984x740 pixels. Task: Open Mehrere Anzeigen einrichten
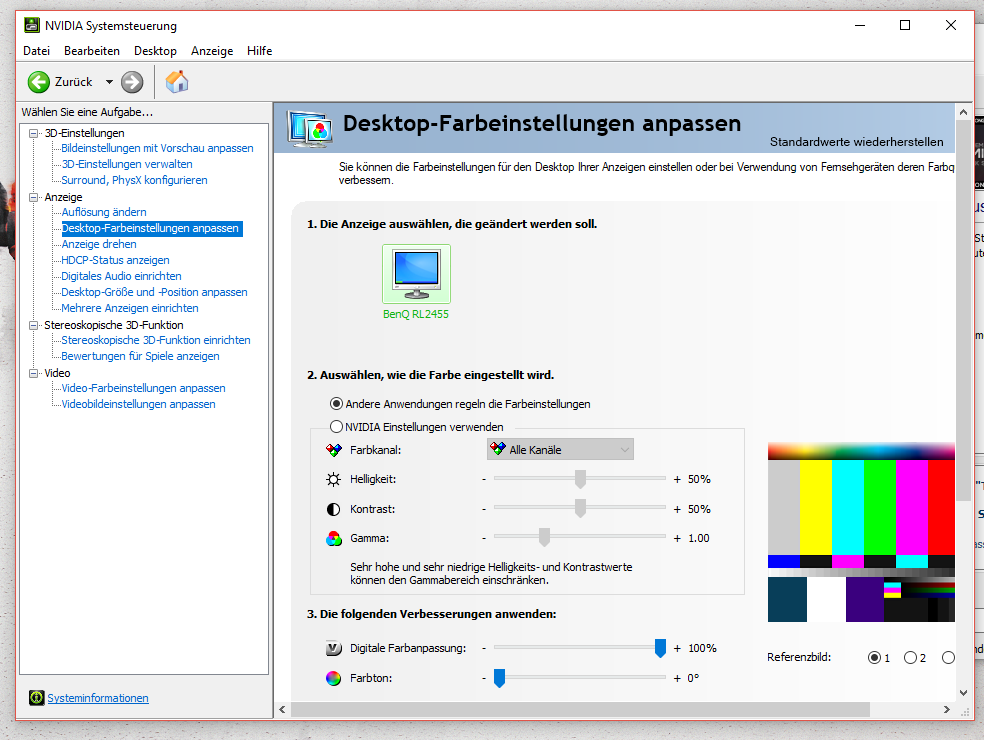[130, 308]
